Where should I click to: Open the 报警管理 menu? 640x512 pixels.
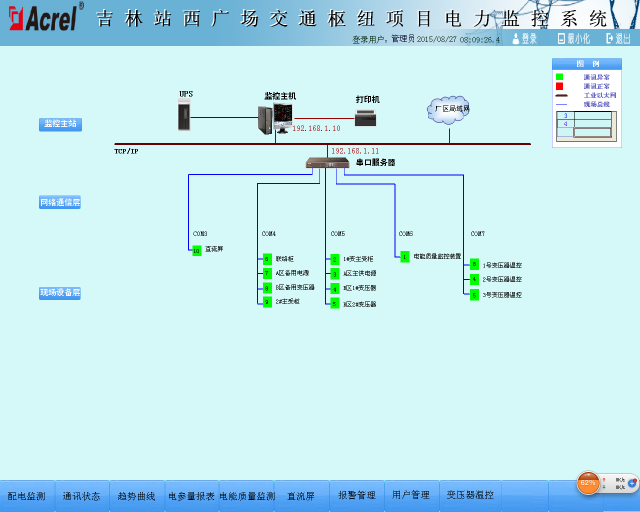pos(356,495)
